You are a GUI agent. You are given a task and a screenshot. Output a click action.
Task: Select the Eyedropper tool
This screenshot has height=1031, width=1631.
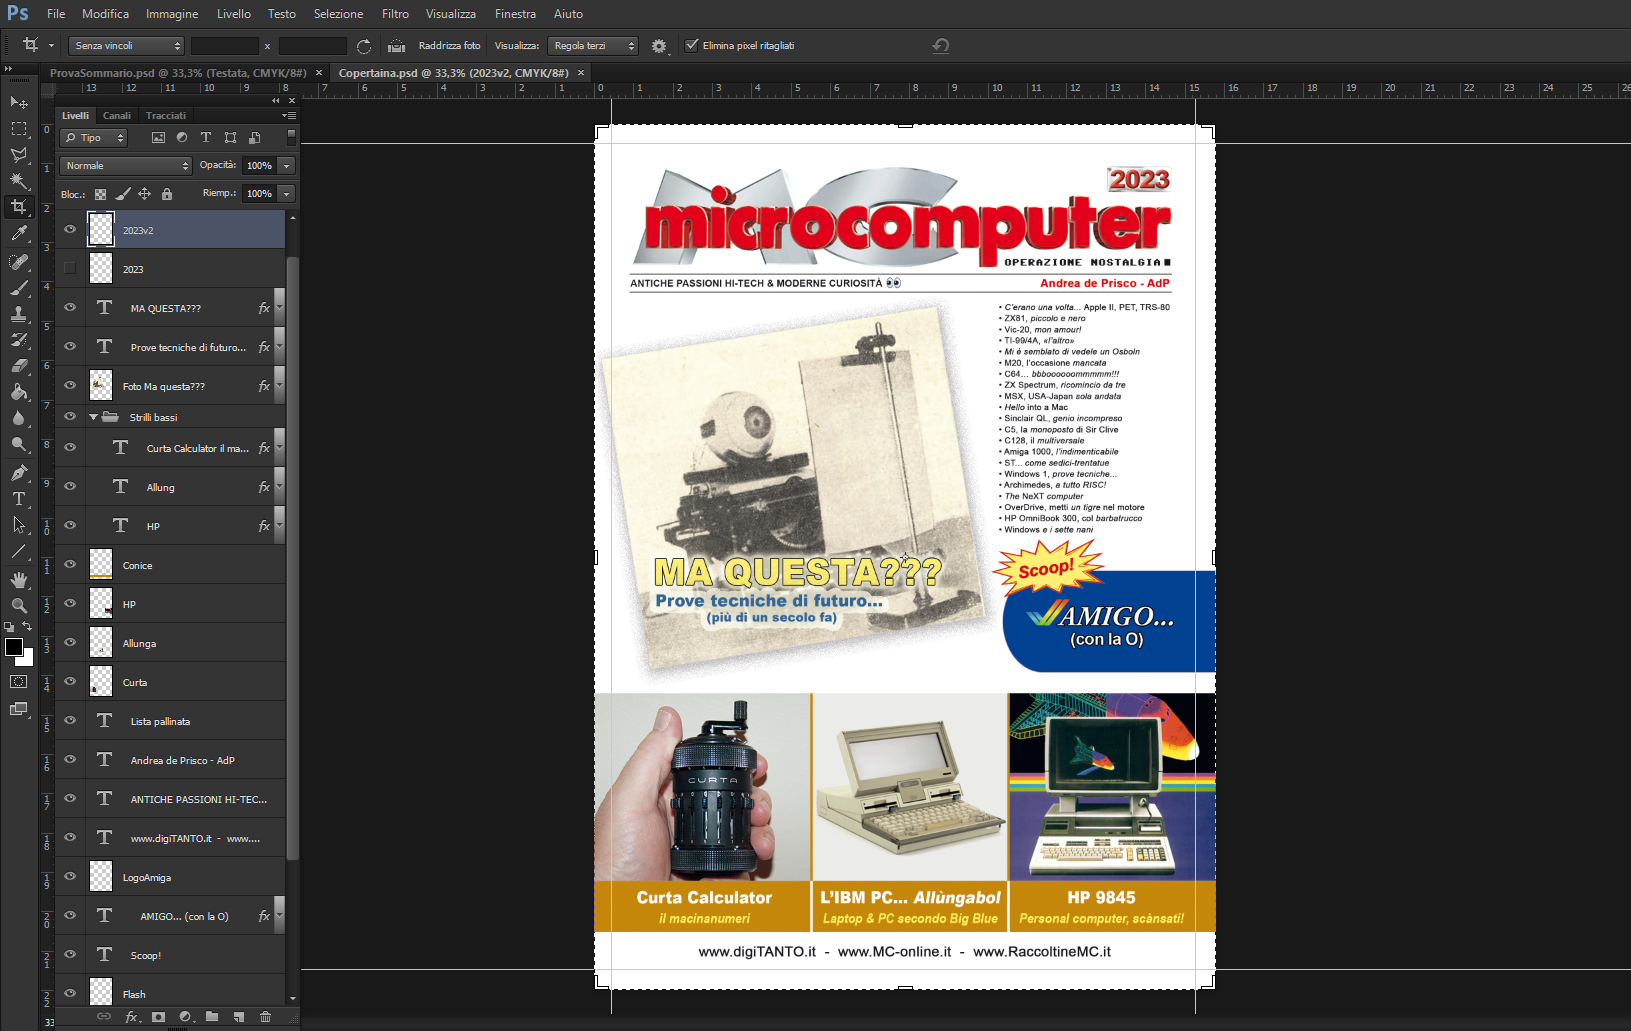coord(19,234)
